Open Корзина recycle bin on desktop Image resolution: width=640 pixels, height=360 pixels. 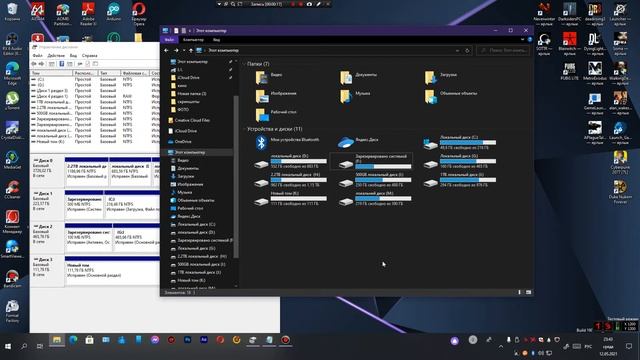(12, 12)
